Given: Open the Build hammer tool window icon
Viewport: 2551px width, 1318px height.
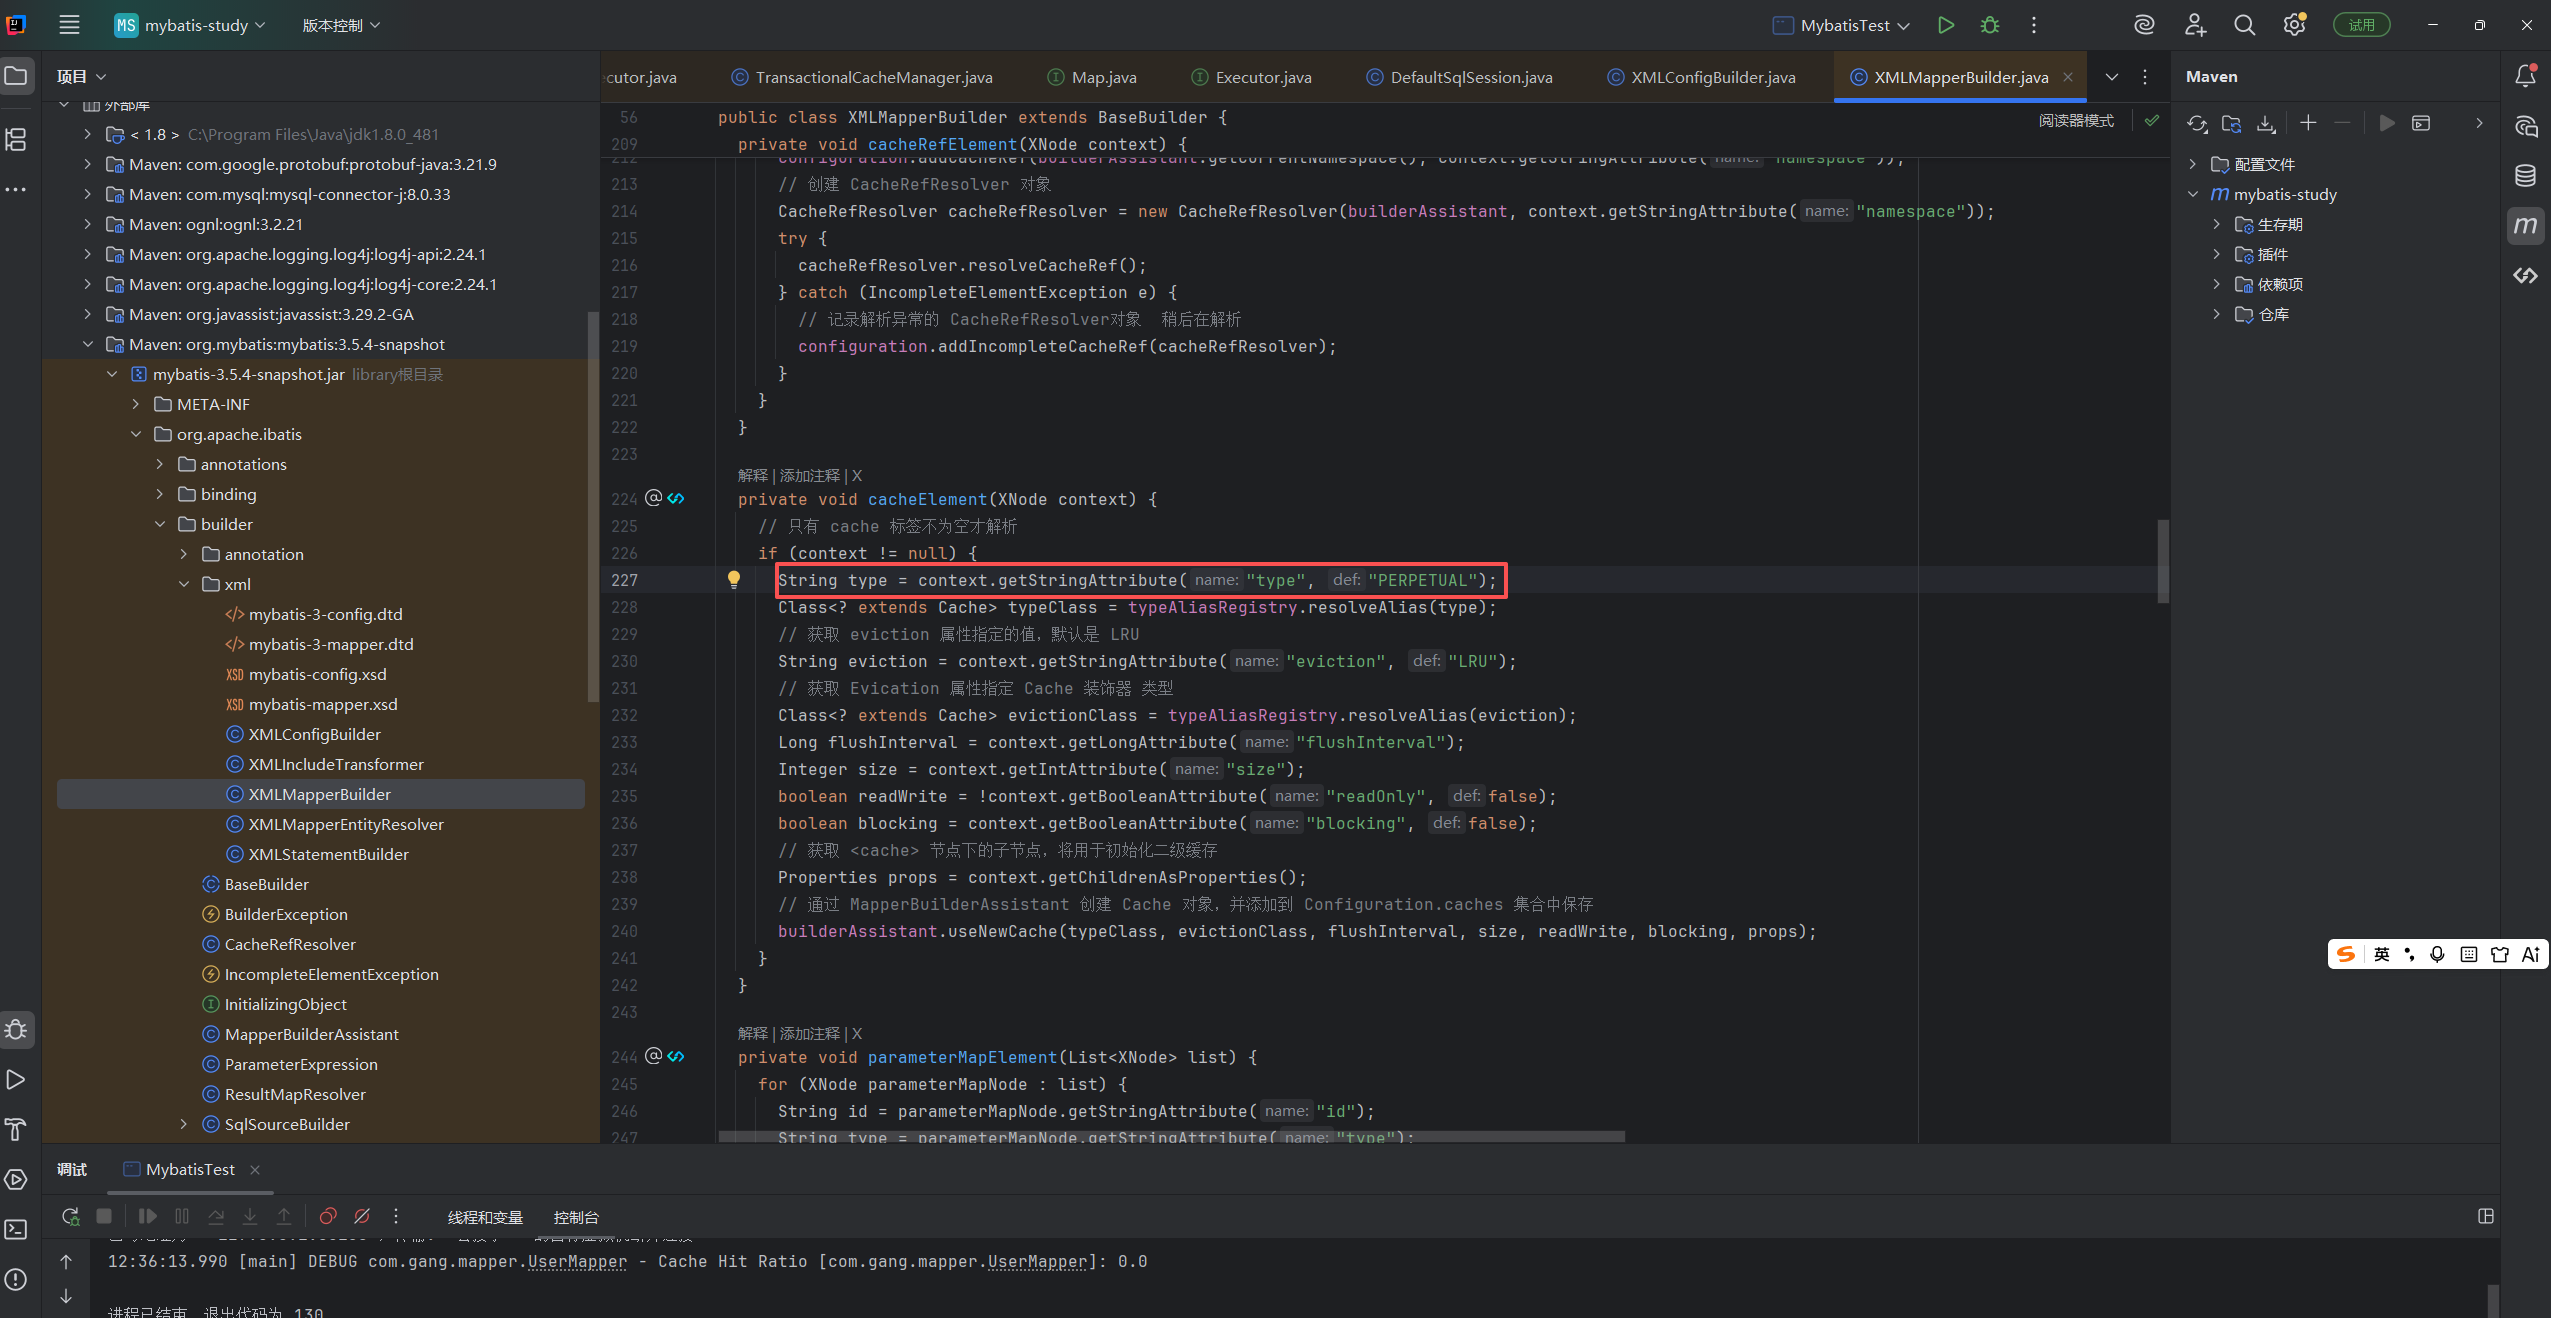Looking at the screenshot, I should coord(16,1129).
